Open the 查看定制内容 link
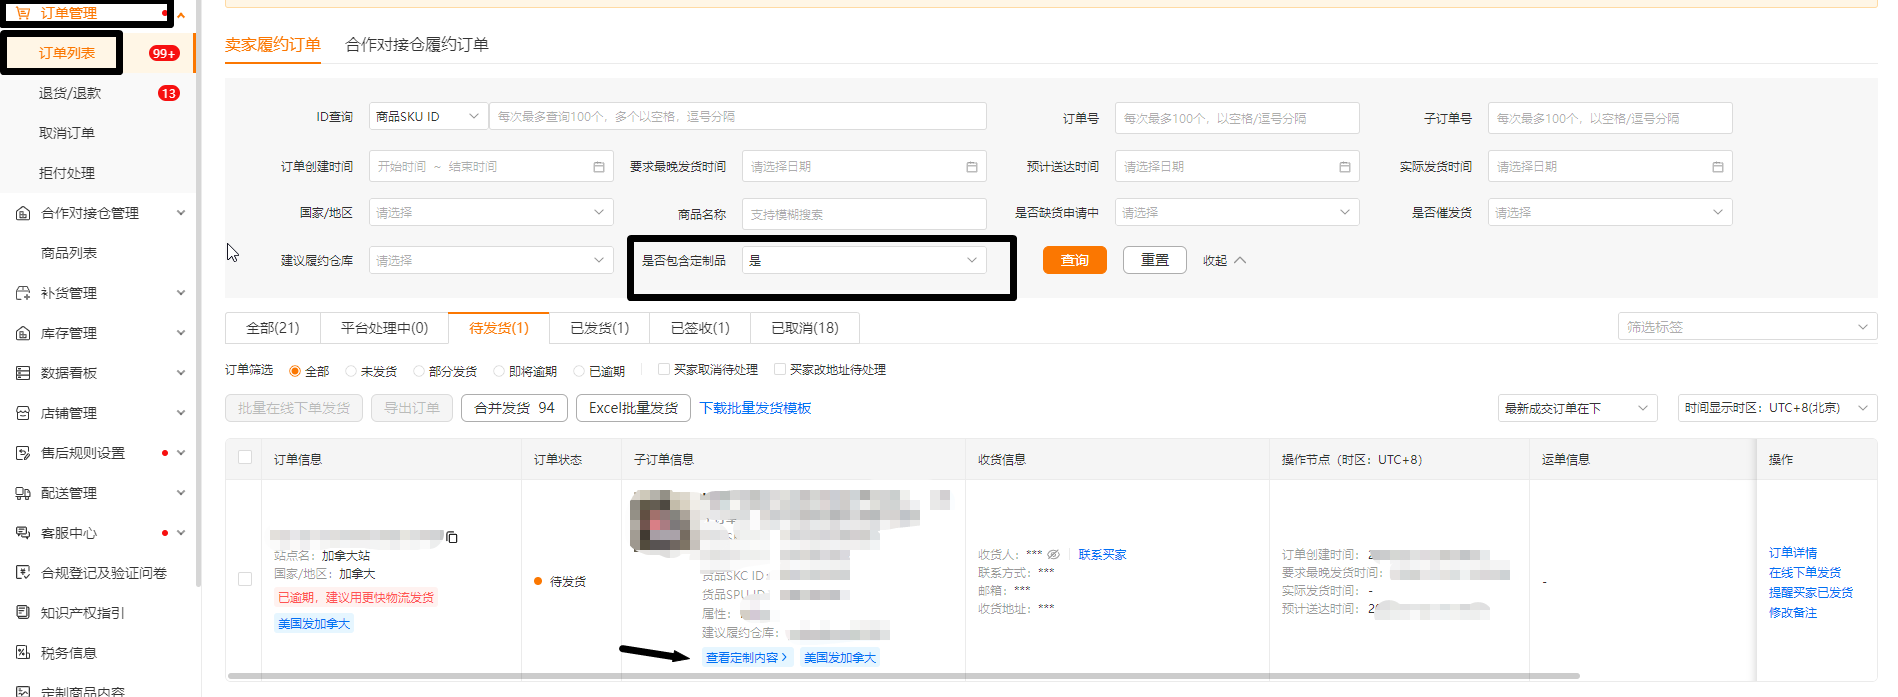Screen dimensions: 1898x697 746,657
